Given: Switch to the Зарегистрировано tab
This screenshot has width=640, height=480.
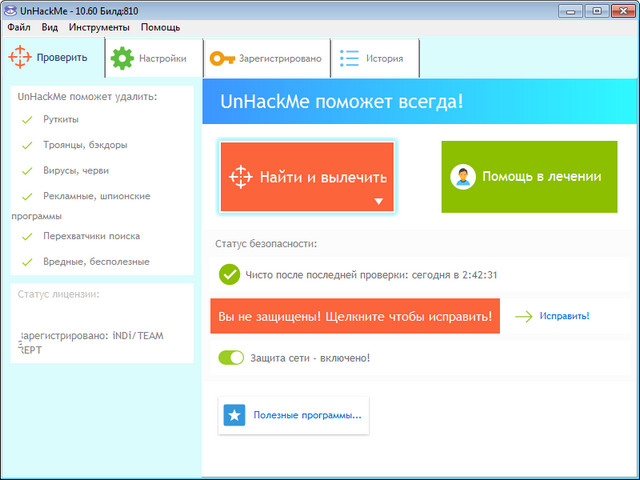Looking at the screenshot, I should pyautogui.click(x=267, y=58).
